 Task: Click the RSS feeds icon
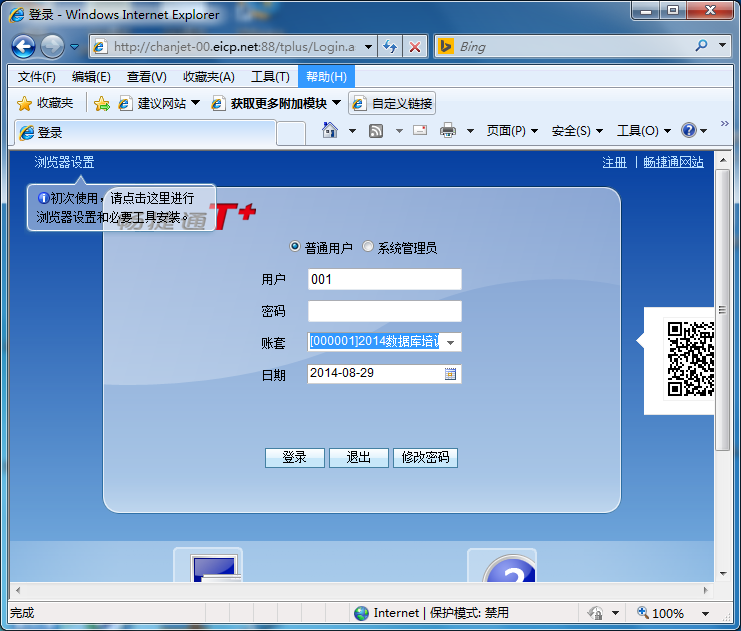pyautogui.click(x=376, y=131)
